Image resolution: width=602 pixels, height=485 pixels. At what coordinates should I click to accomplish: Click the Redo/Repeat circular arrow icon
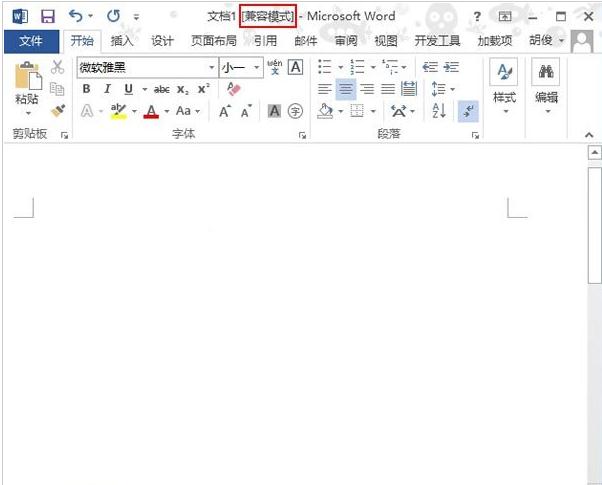[114, 16]
